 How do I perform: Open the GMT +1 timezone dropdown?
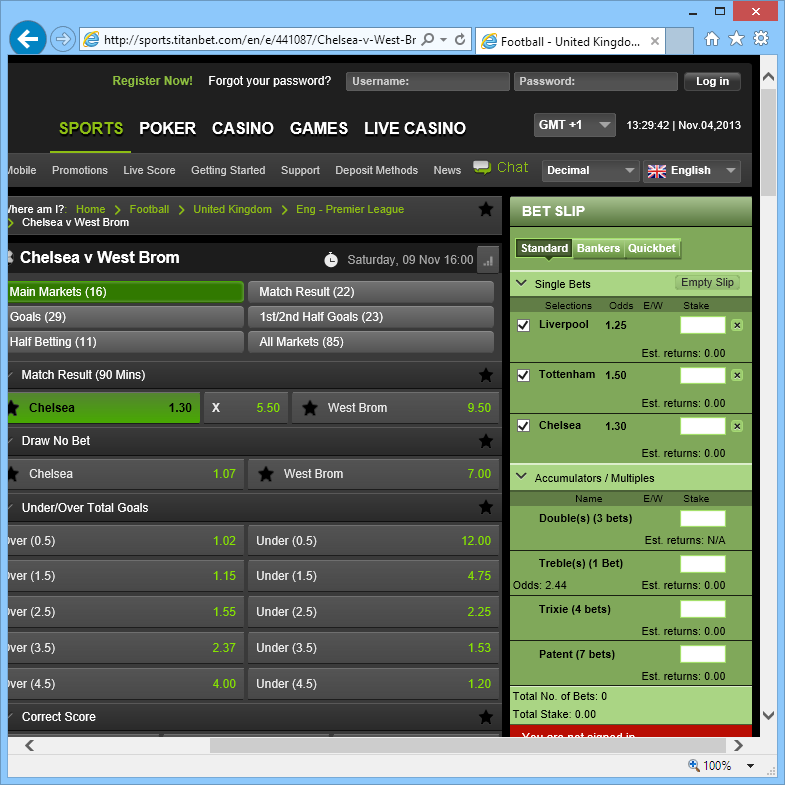tap(575, 125)
